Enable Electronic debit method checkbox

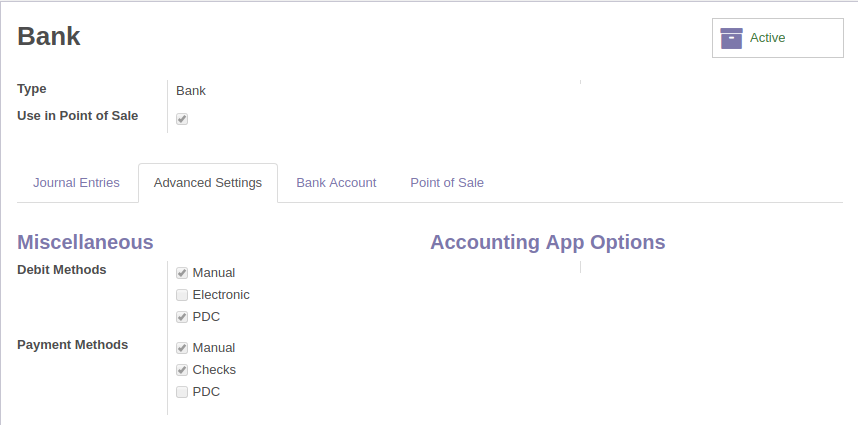(182, 295)
